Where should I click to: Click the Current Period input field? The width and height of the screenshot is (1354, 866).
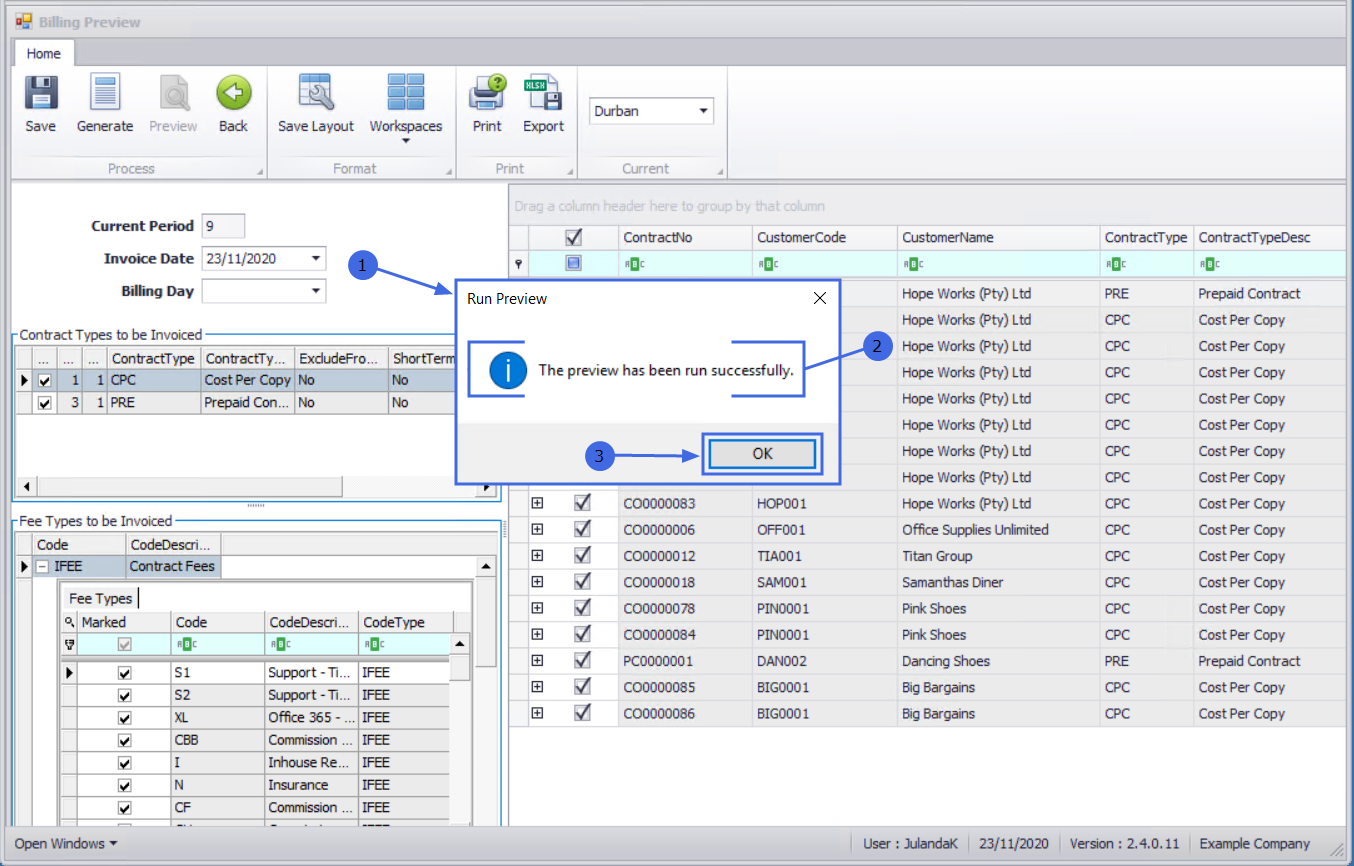coord(223,226)
